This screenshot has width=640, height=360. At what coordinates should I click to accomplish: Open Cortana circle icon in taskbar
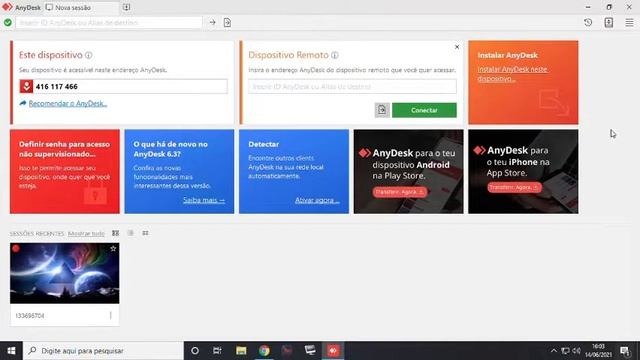[195, 351]
